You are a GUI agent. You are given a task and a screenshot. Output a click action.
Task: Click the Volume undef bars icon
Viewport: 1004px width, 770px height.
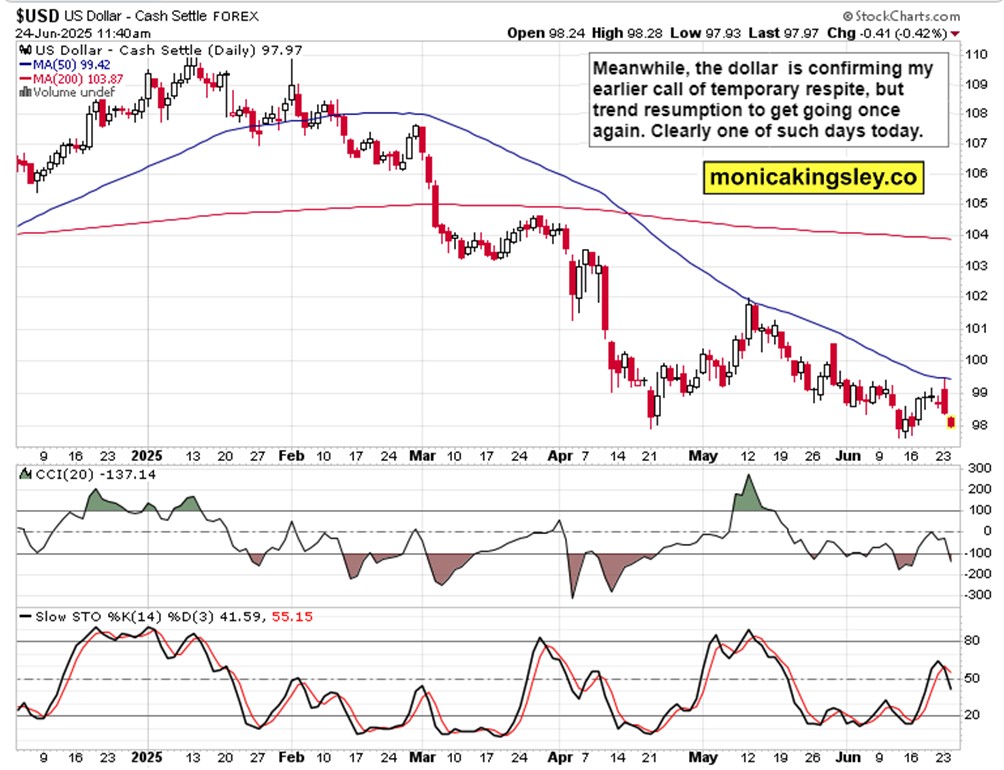point(26,92)
